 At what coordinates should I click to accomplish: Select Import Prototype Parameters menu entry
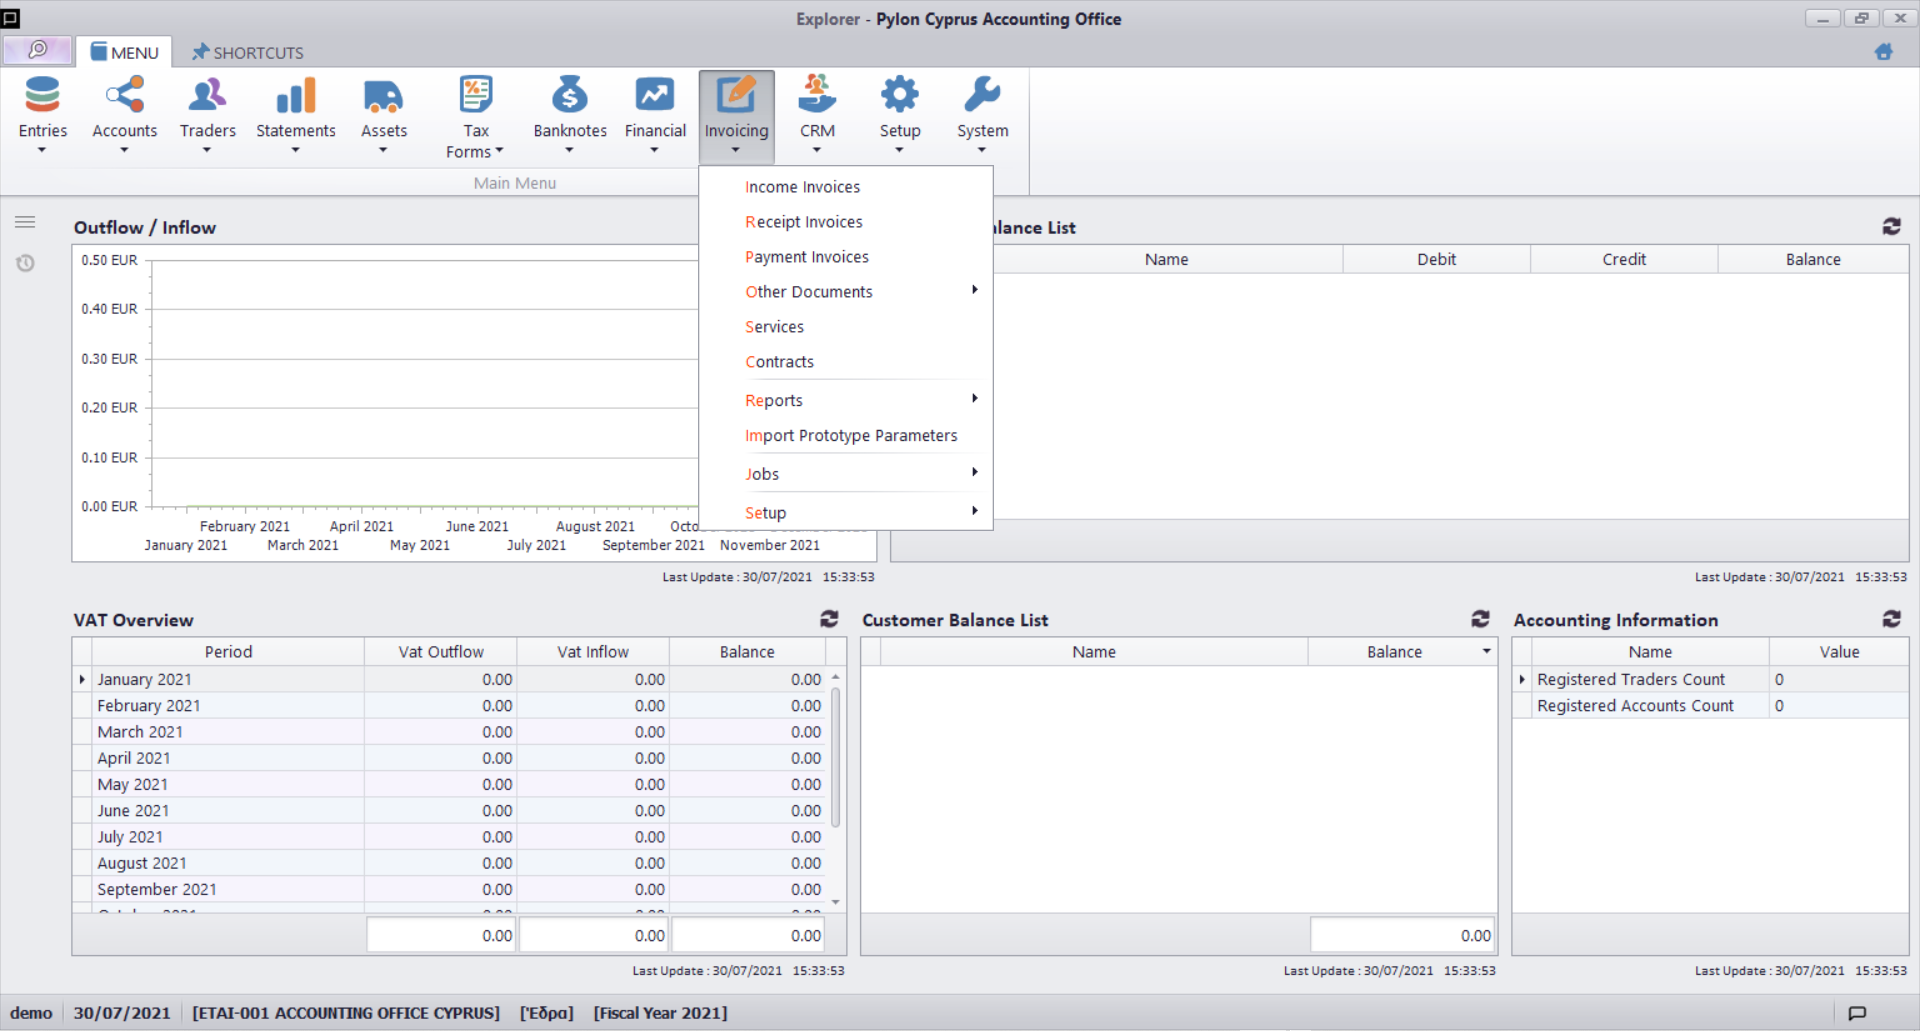850,436
